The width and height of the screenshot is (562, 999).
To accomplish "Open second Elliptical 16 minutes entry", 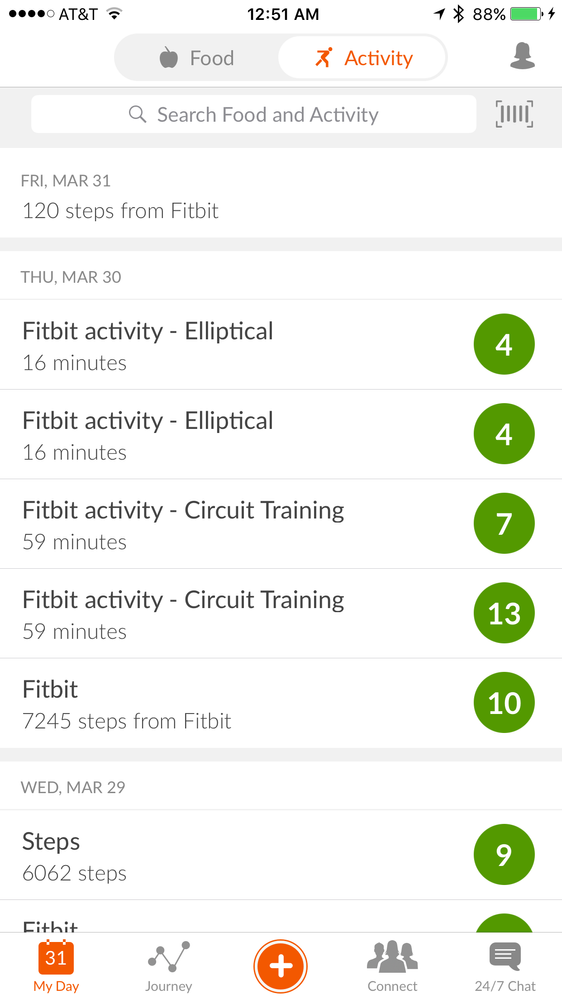I will tap(281, 434).
